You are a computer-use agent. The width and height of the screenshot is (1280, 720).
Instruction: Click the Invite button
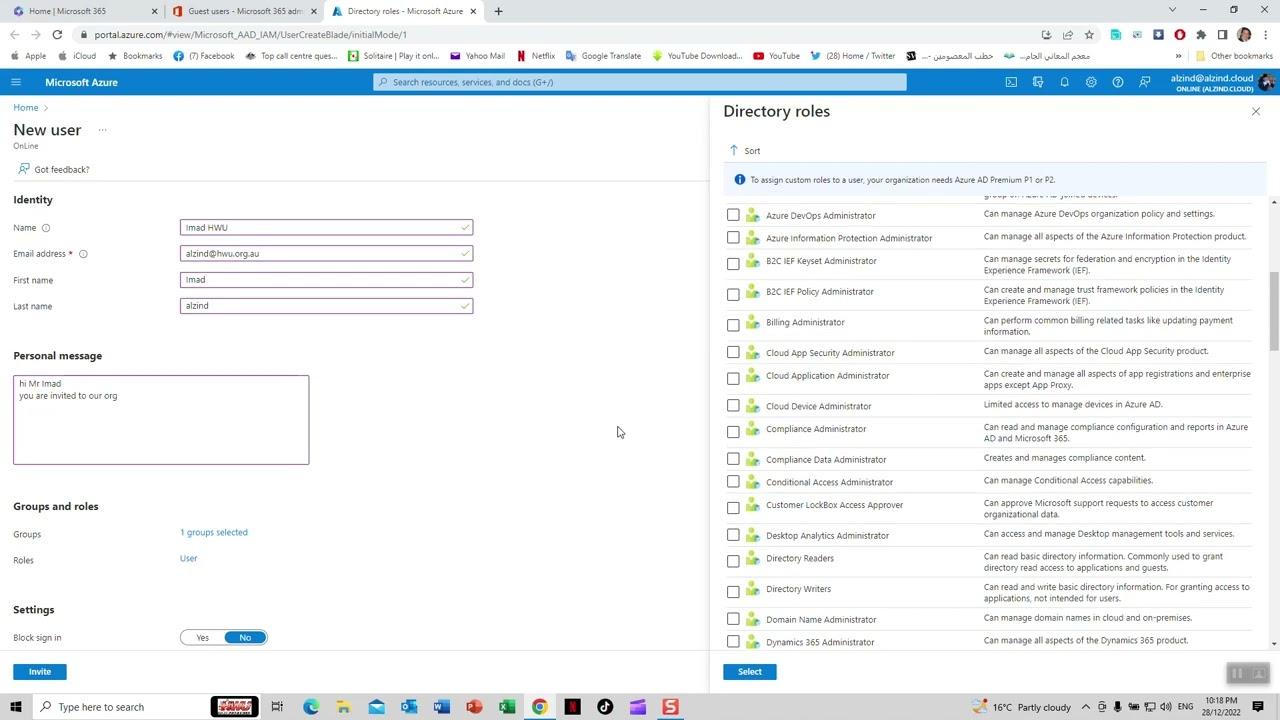coord(40,672)
